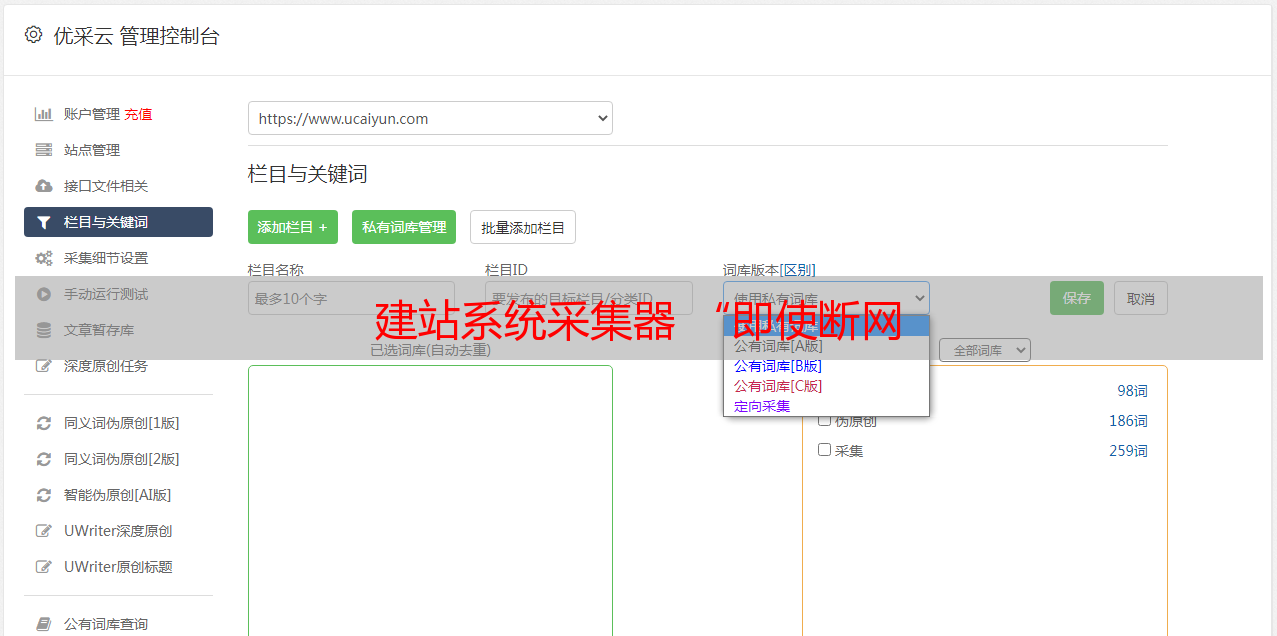Viewport: 1277px width, 636px height.
Task: Open the 全部词库 filter dropdown
Action: 985,350
